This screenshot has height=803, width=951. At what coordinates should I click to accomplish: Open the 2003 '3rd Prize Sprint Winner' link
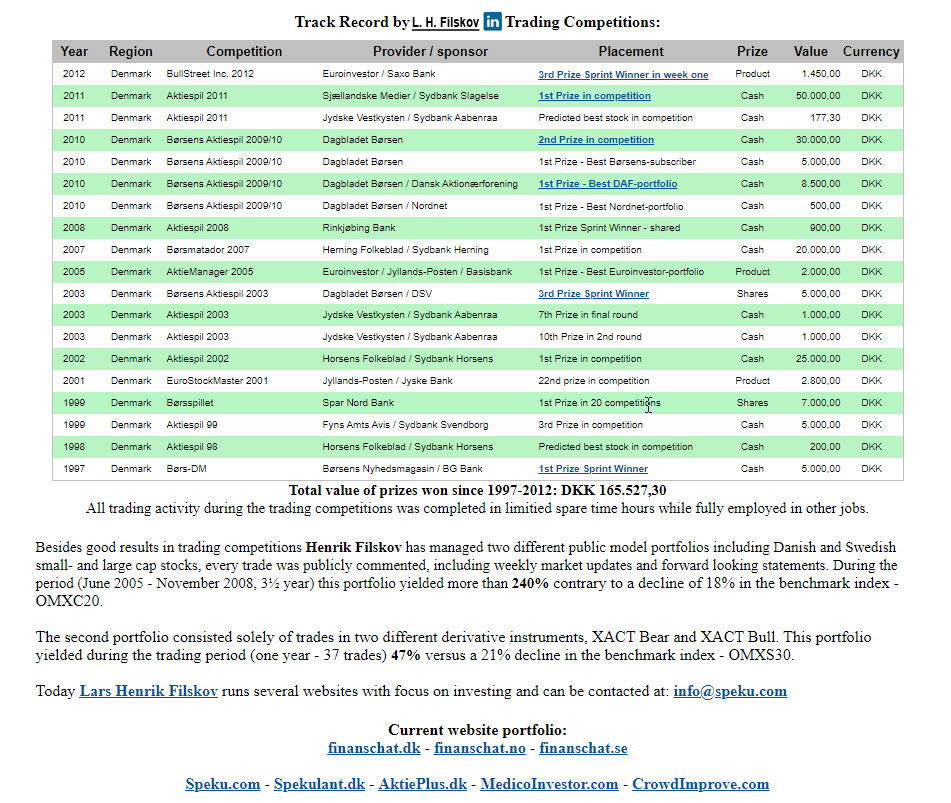pyautogui.click(x=593, y=294)
